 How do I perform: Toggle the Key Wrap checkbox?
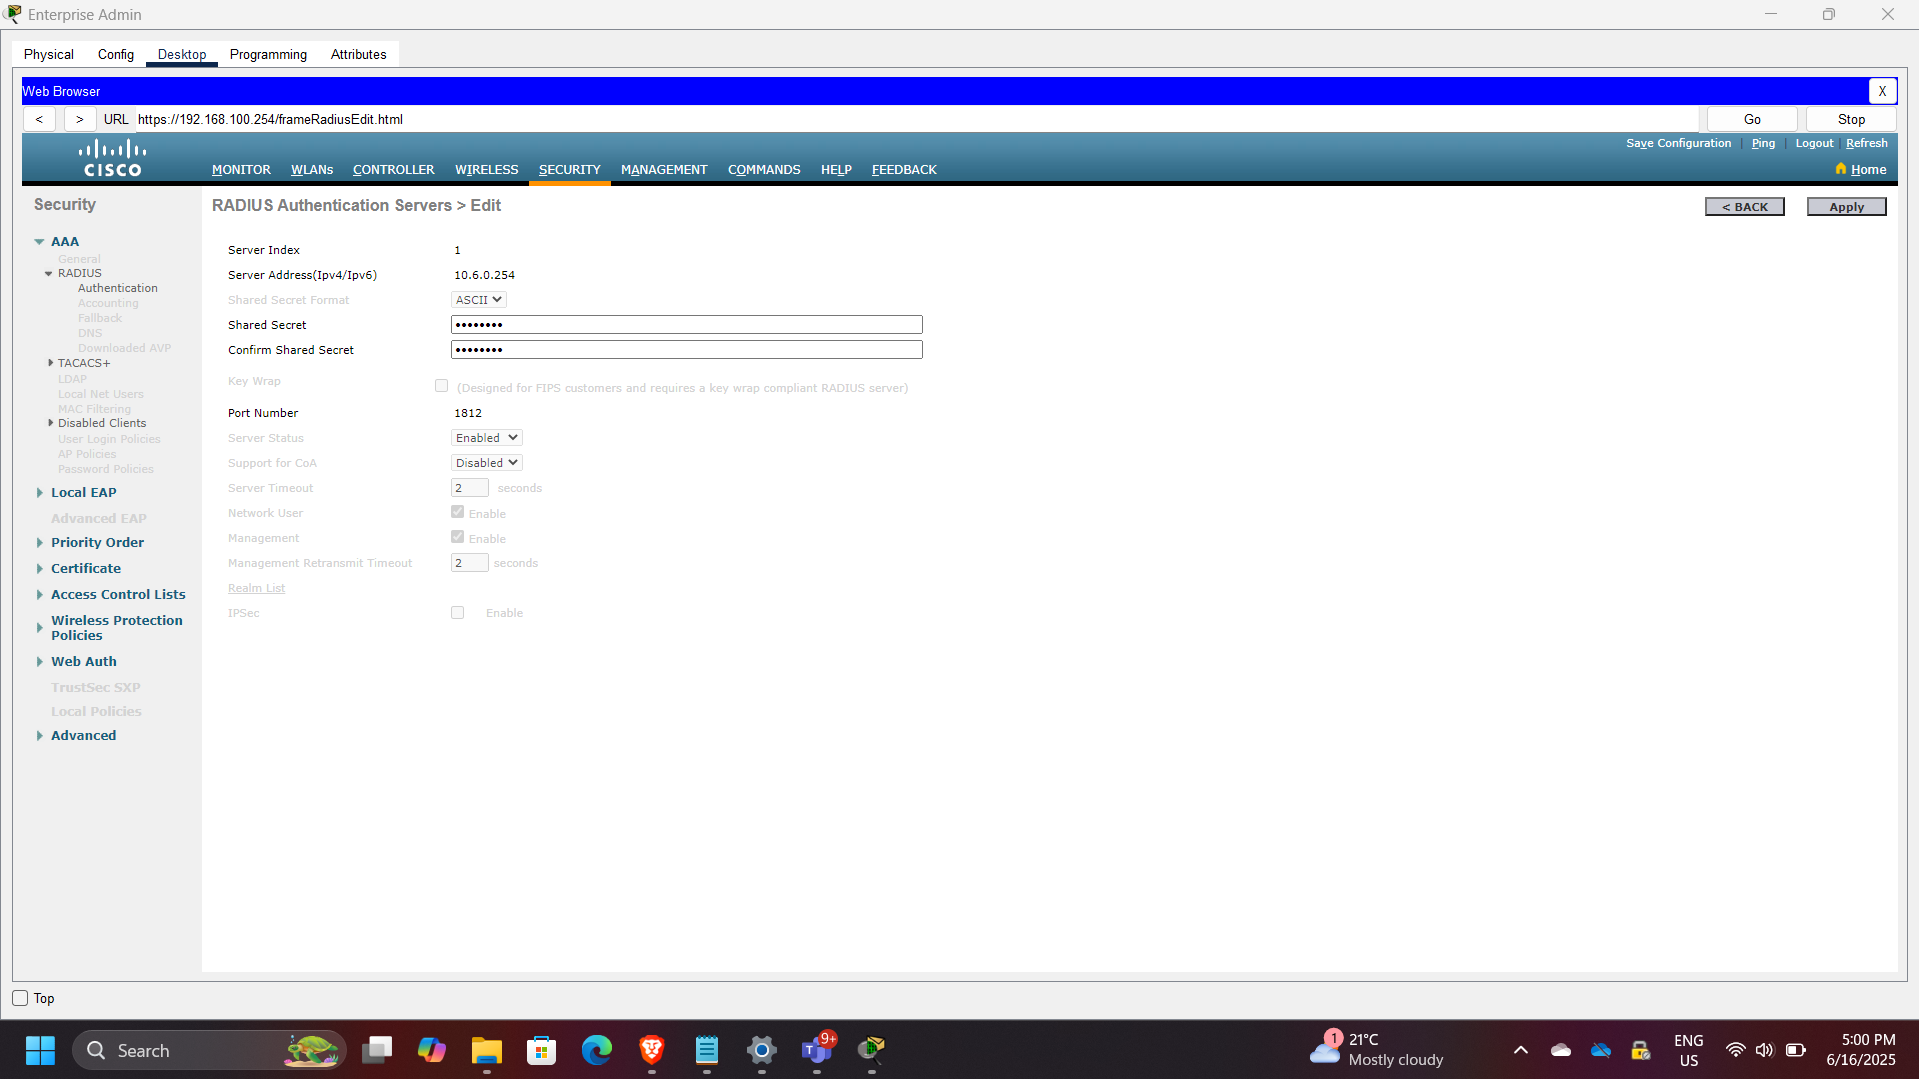441,385
